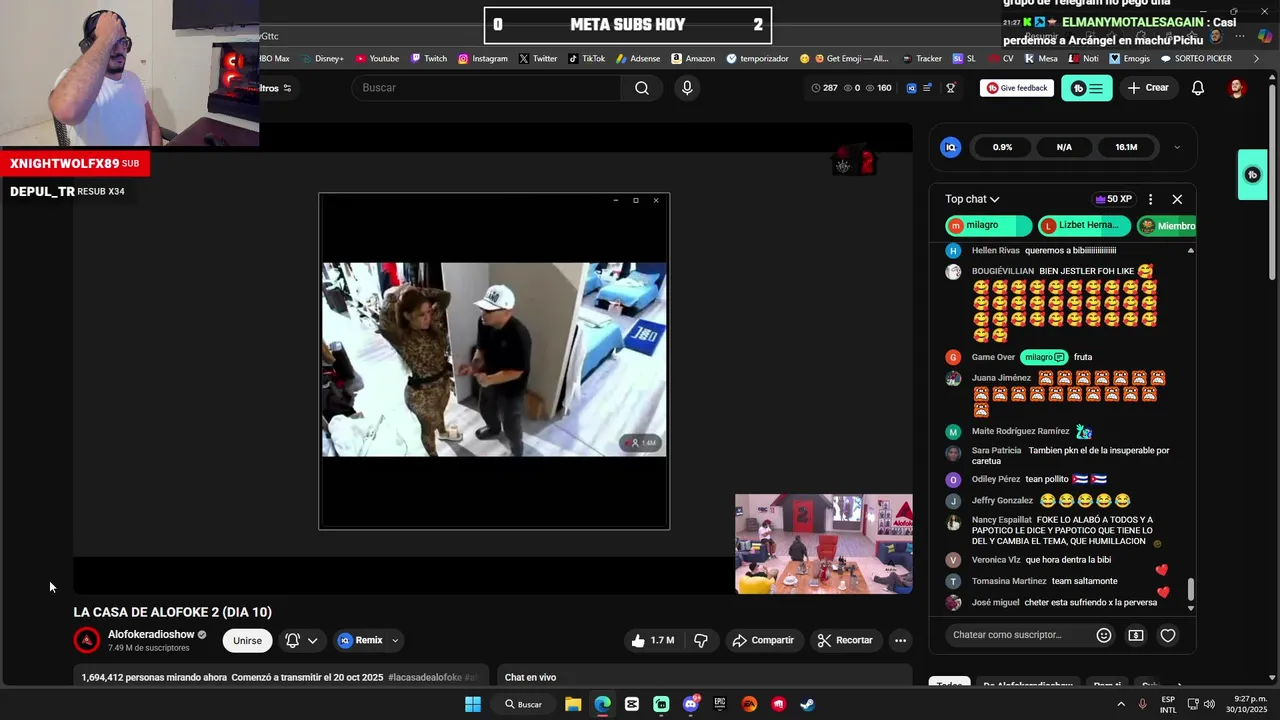
Task: Open Amazon bookmark
Action: (x=693, y=58)
